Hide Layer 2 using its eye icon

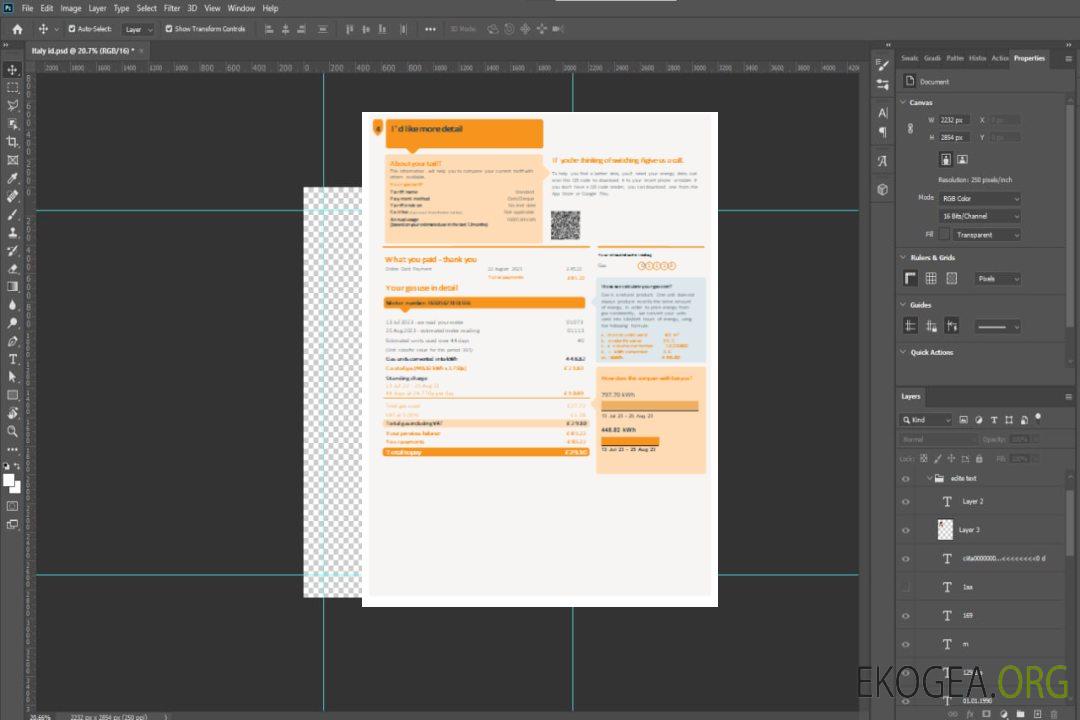click(x=906, y=502)
